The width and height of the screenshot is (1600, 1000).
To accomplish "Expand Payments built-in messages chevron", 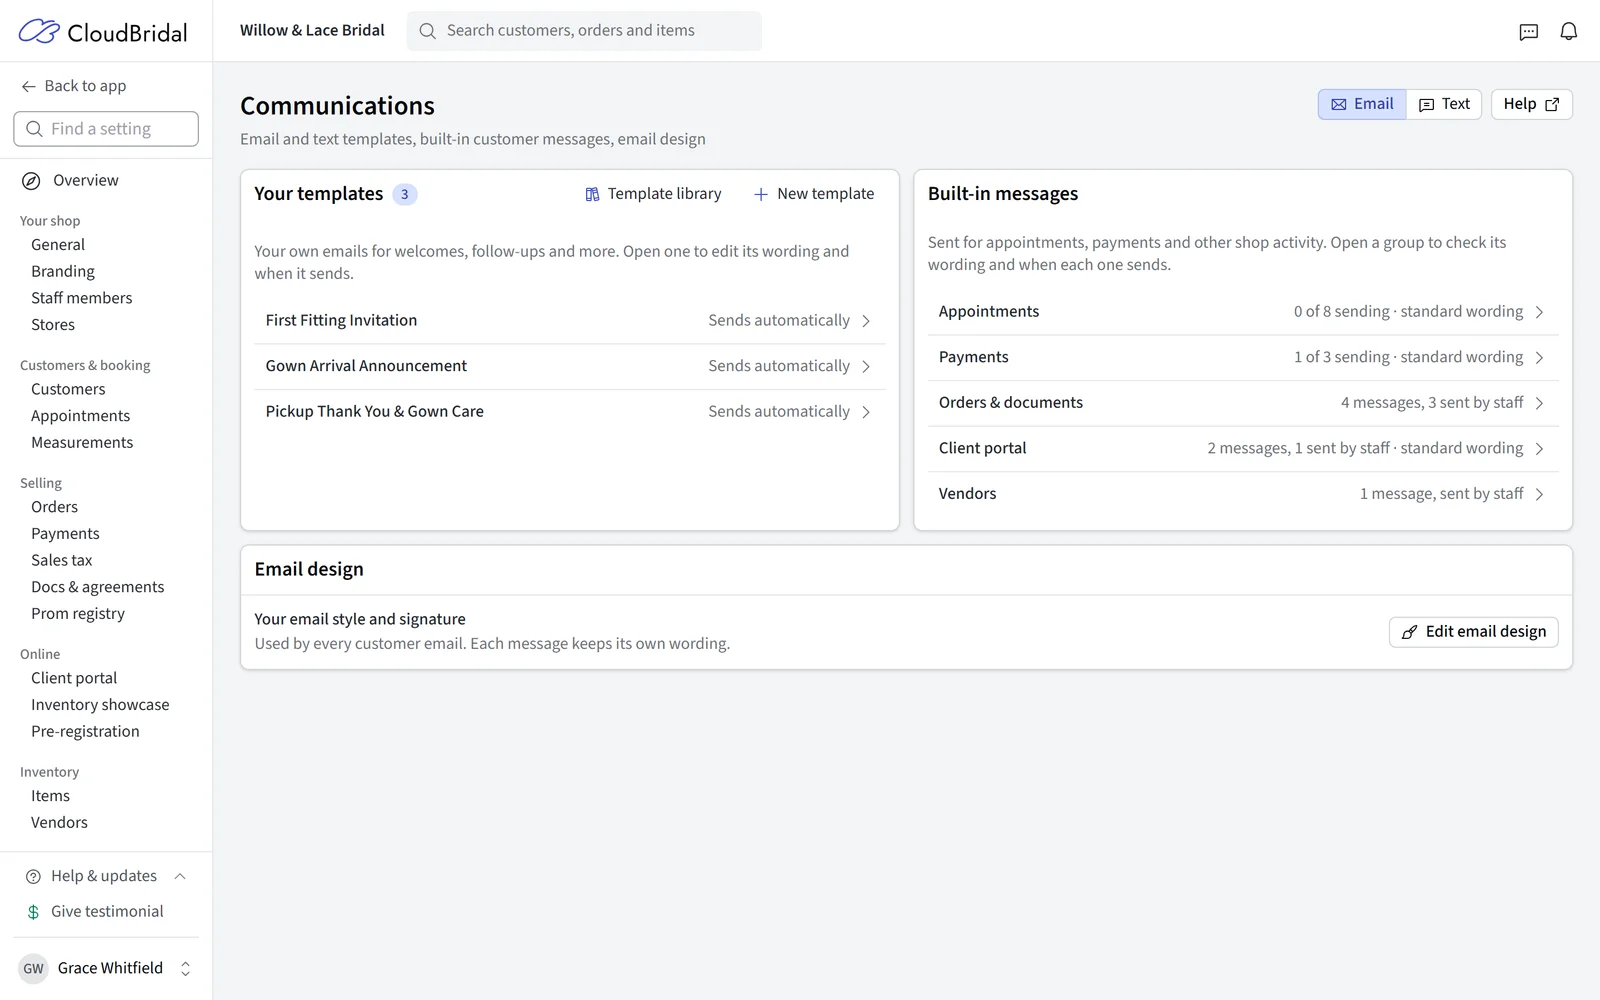I will pos(1539,358).
